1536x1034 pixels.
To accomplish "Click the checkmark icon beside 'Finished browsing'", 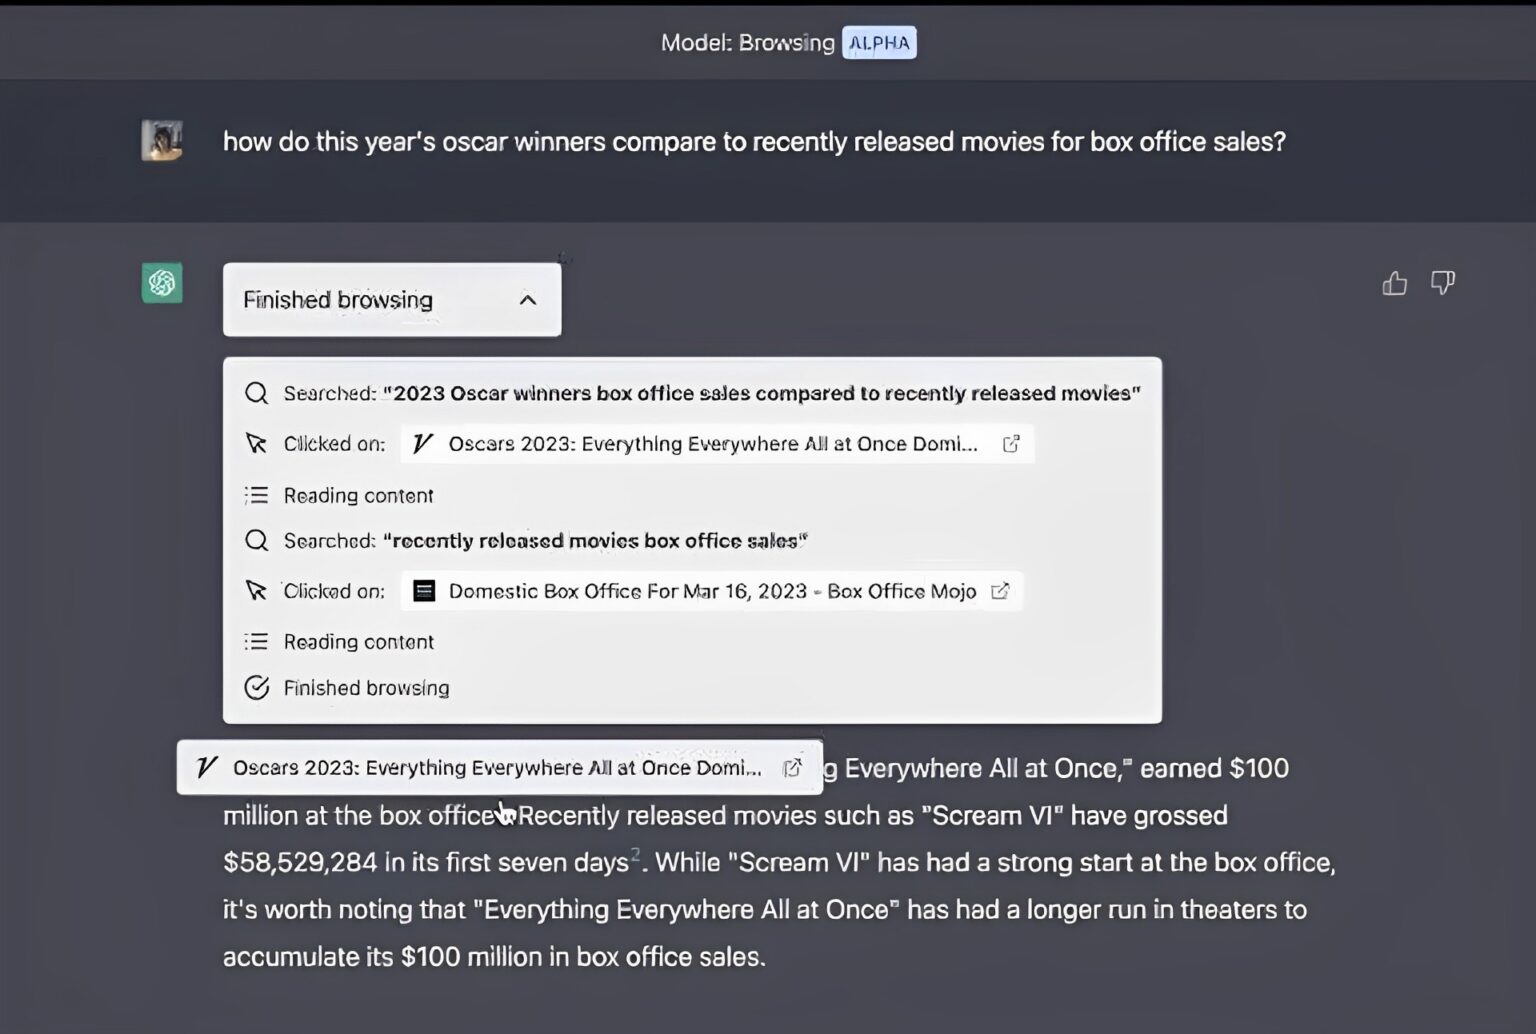I will 257,688.
